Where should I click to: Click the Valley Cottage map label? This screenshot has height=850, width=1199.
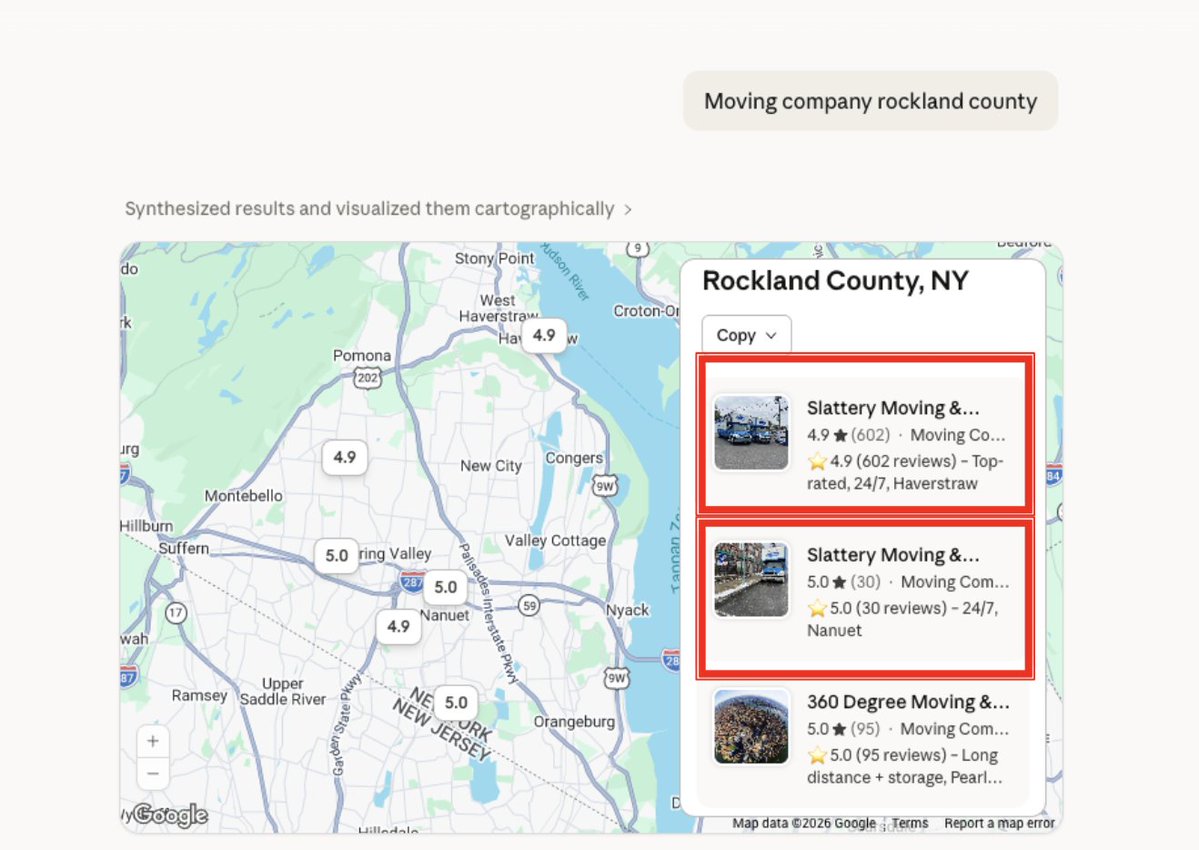(x=555, y=540)
